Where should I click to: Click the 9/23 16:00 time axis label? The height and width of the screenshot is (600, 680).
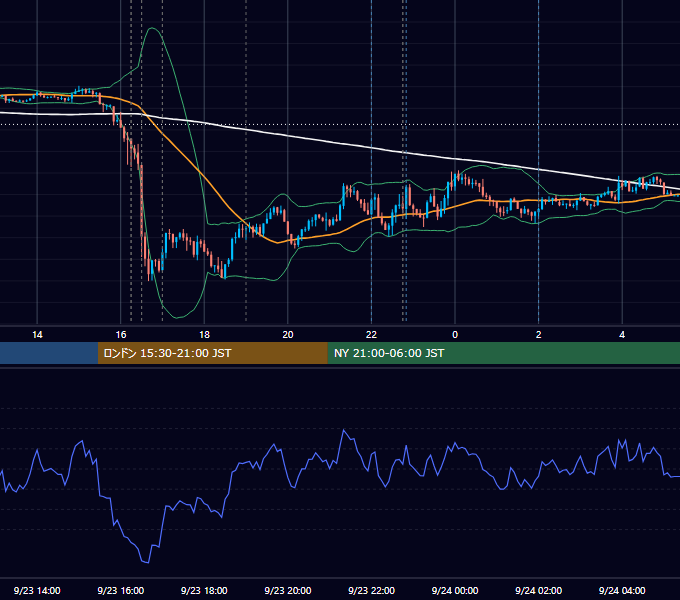tap(121, 590)
